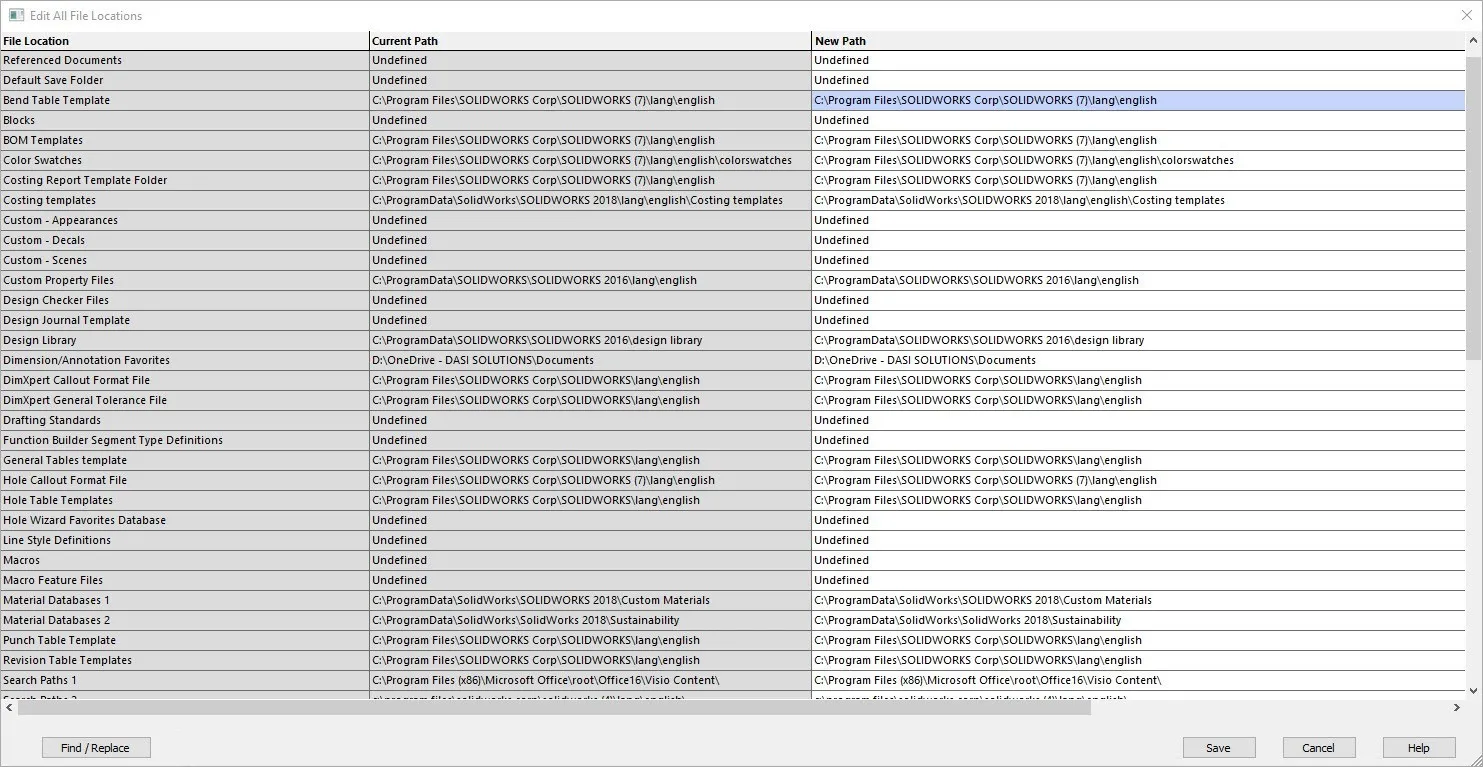1483x767 pixels.
Task: Select the Punch Table Template row label
Action: [x=185, y=640]
